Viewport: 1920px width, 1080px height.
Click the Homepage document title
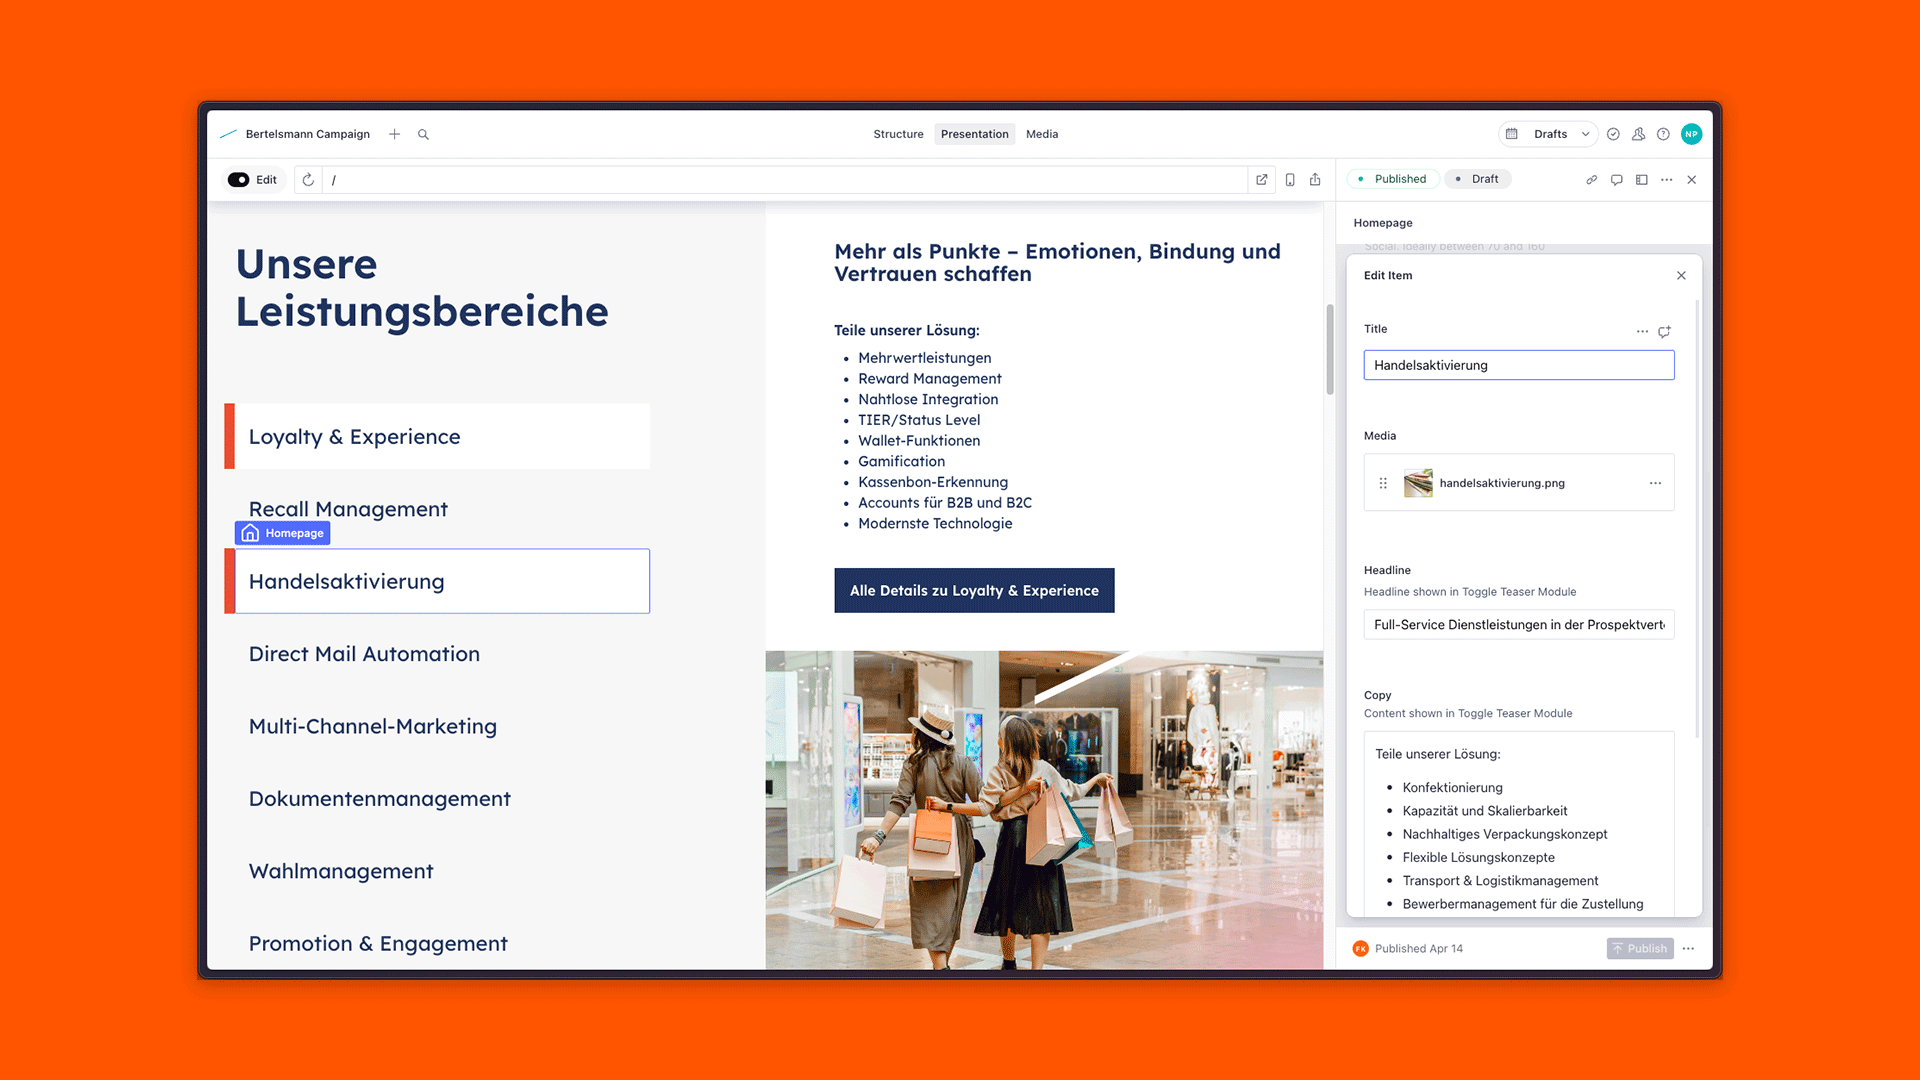(x=1383, y=223)
